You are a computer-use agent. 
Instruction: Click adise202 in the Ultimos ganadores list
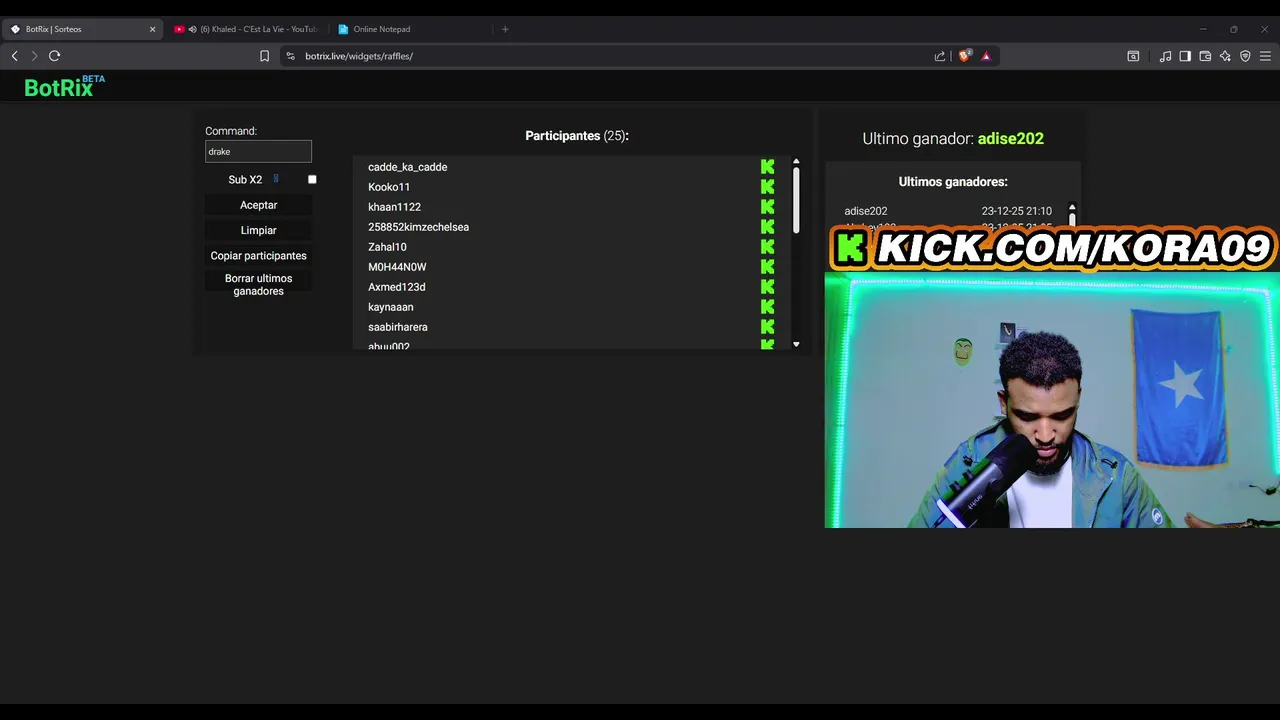coord(865,211)
